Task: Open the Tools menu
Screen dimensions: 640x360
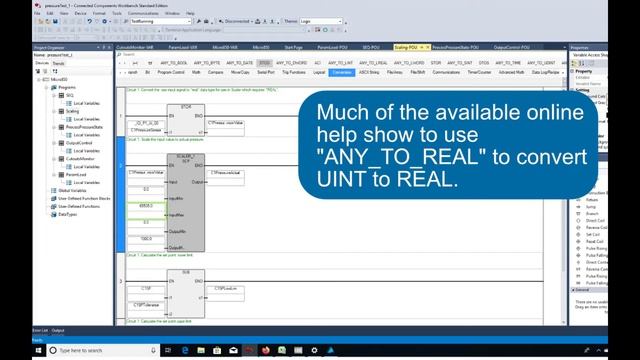Action: coord(117,13)
